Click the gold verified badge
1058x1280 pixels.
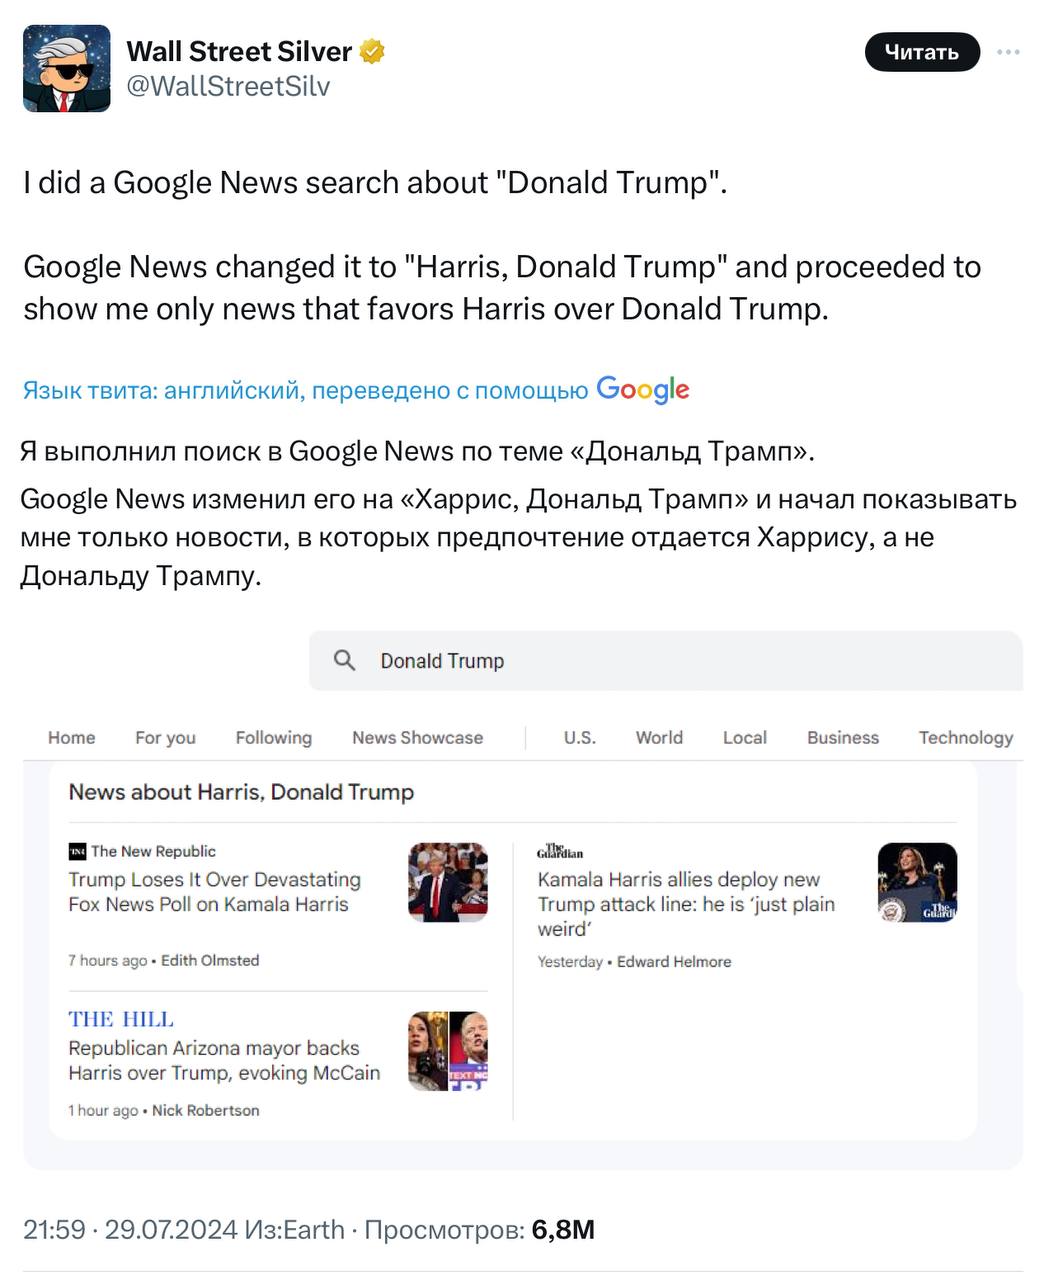point(372,51)
